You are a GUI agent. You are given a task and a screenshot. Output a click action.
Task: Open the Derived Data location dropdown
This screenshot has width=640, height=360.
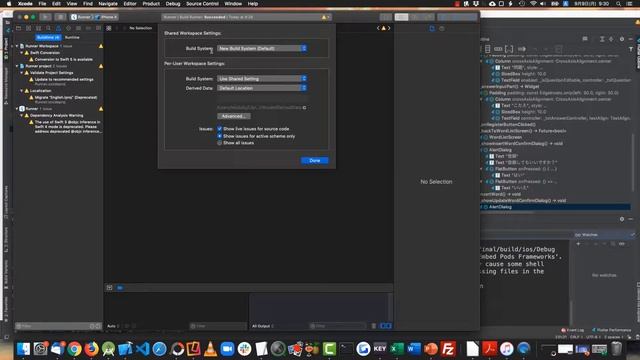262,88
